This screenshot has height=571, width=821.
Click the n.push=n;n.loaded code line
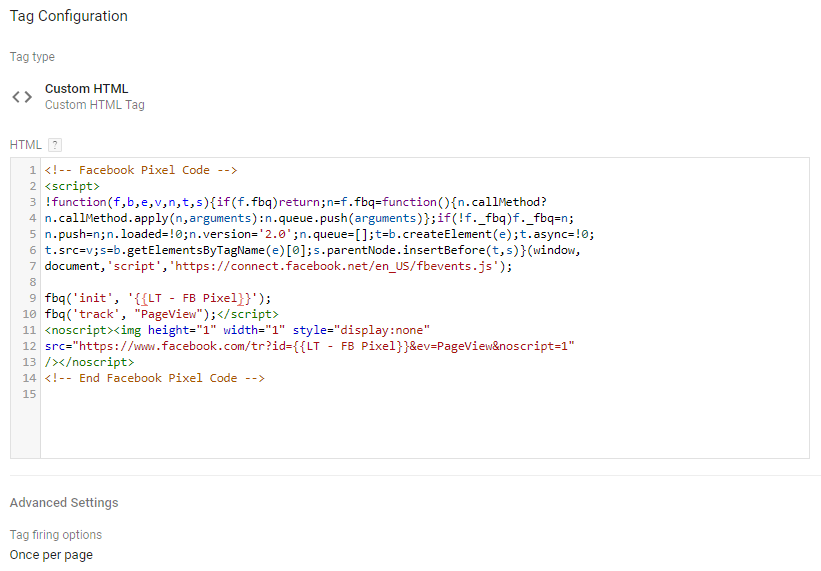tap(320, 234)
